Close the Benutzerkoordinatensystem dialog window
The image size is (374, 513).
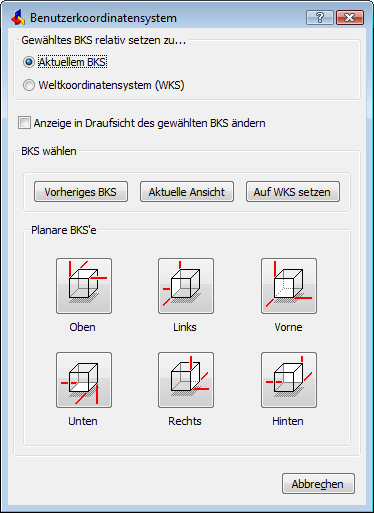point(350,17)
